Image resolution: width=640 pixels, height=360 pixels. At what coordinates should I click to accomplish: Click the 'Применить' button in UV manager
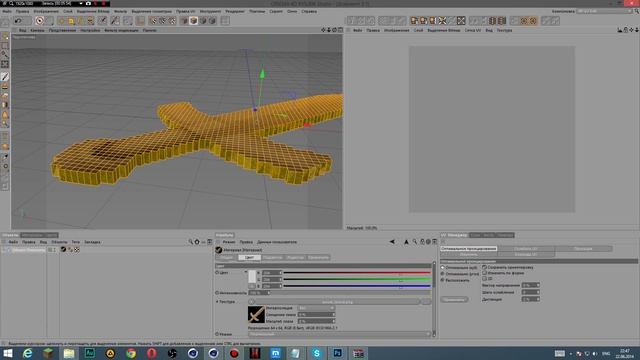click(x=454, y=299)
